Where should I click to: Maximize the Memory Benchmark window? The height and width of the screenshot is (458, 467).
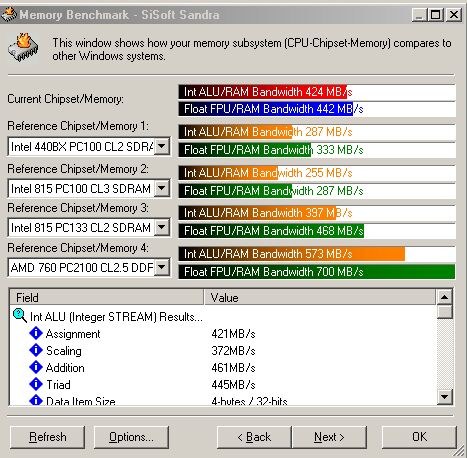[x=435, y=14]
